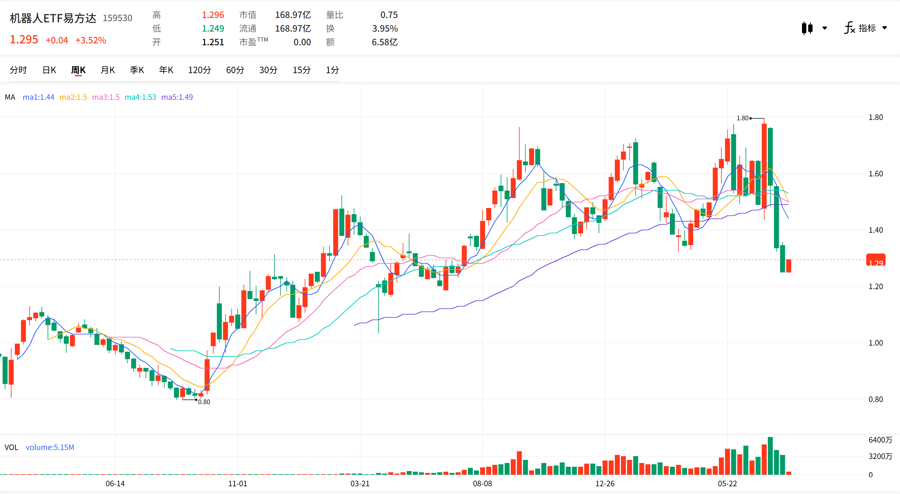Switch to the 月K tab
Viewport: 900px width, 494px height.
pos(107,70)
